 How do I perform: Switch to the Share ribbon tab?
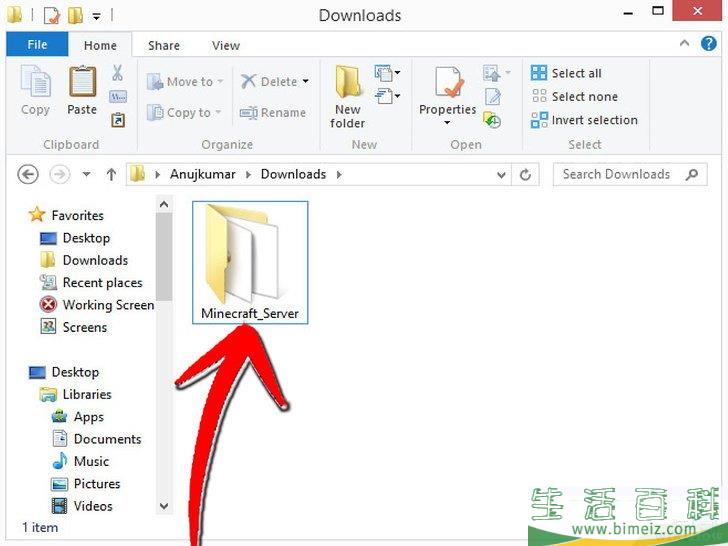pyautogui.click(x=164, y=45)
